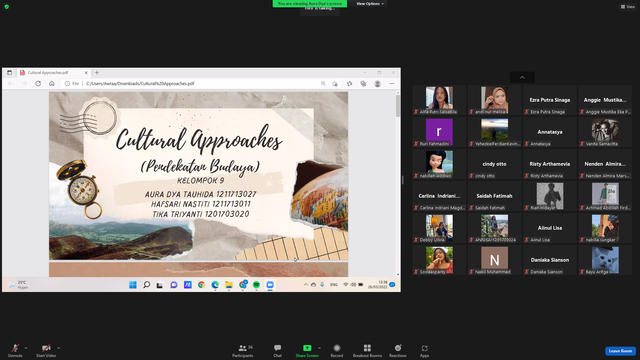Open Windows taskbar Search
The image size is (640, 360).
click(146, 284)
